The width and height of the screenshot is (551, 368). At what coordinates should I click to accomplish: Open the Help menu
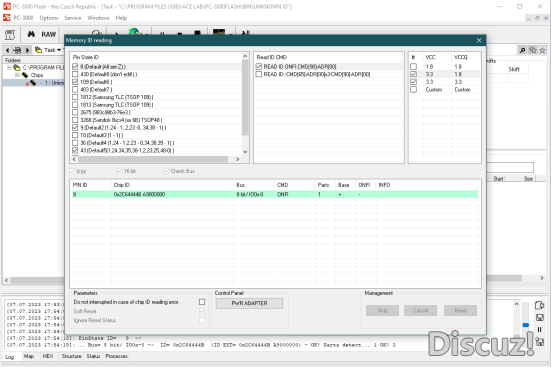[121, 18]
